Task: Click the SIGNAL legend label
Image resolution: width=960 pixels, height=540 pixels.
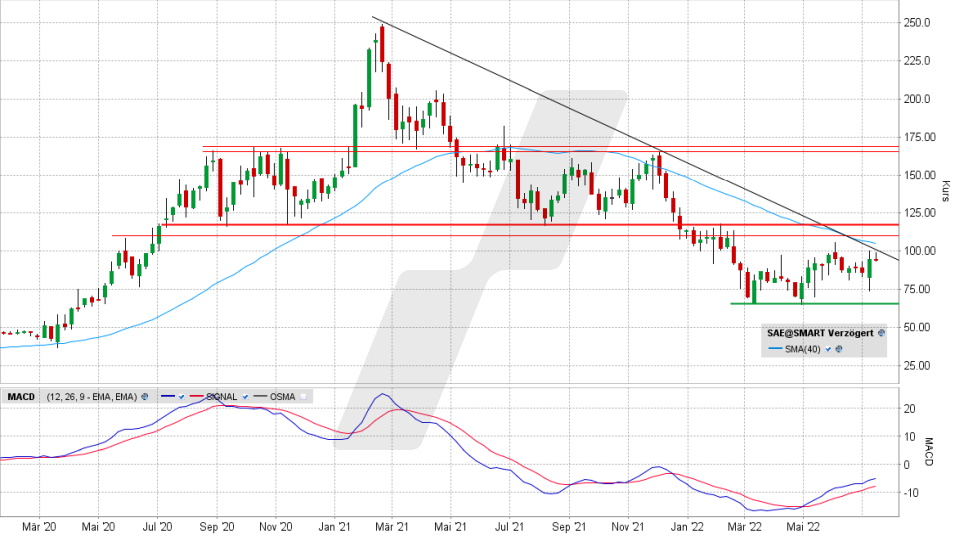Action: coord(222,397)
